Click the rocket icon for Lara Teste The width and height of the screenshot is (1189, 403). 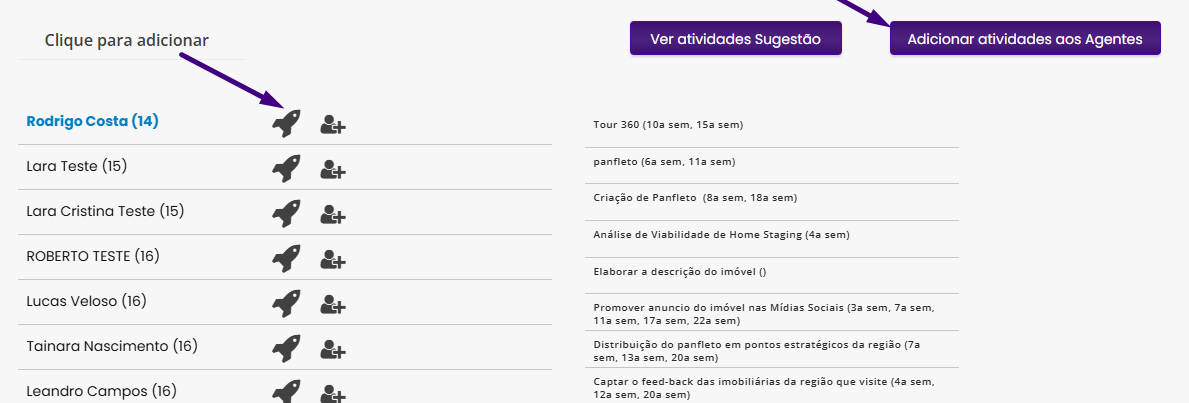click(x=286, y=168)
